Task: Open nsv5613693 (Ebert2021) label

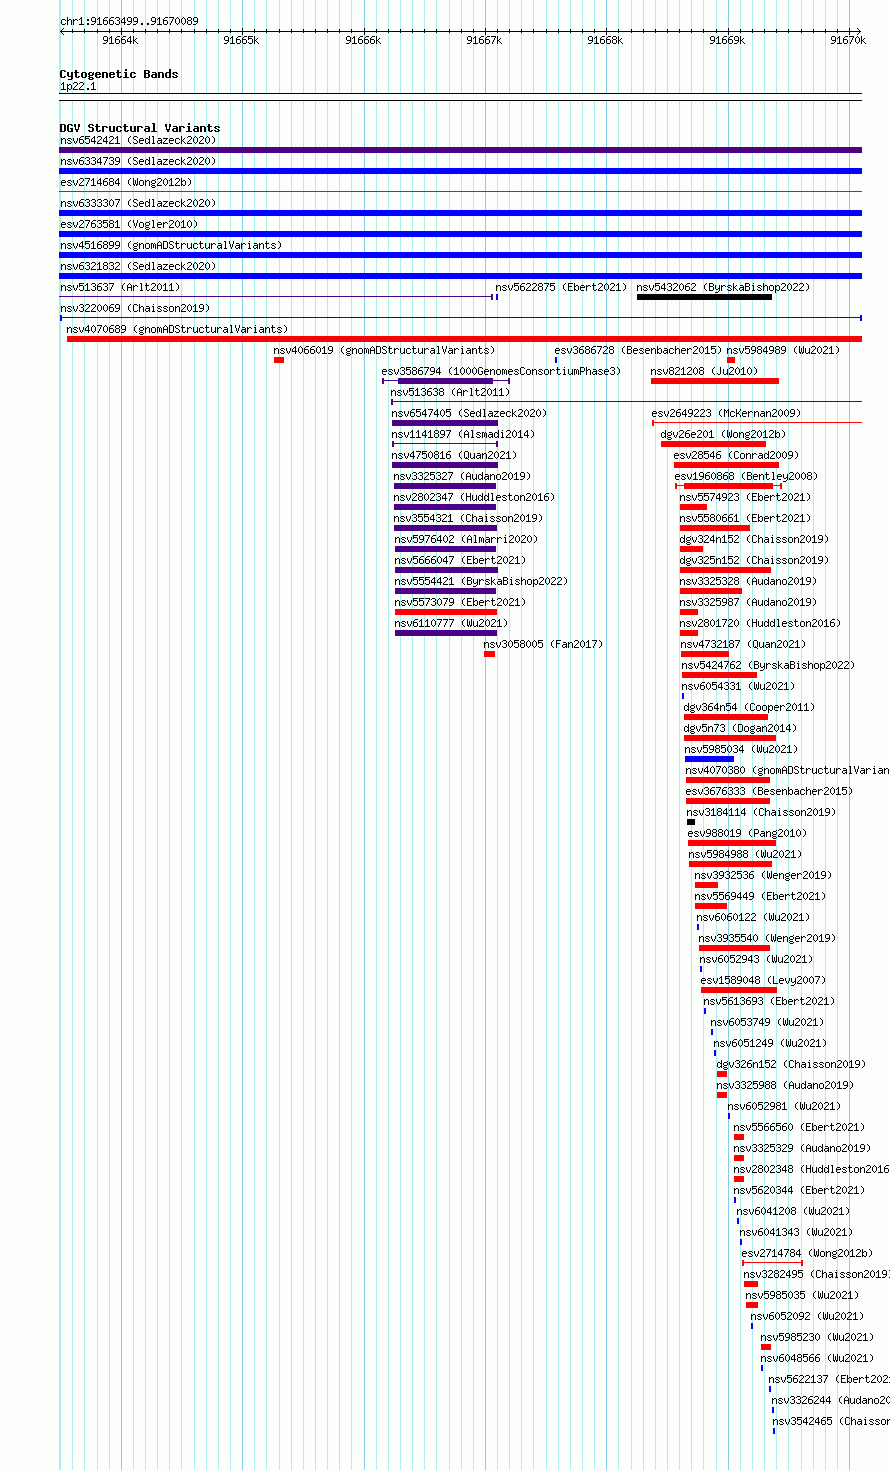Action: 769,1002
